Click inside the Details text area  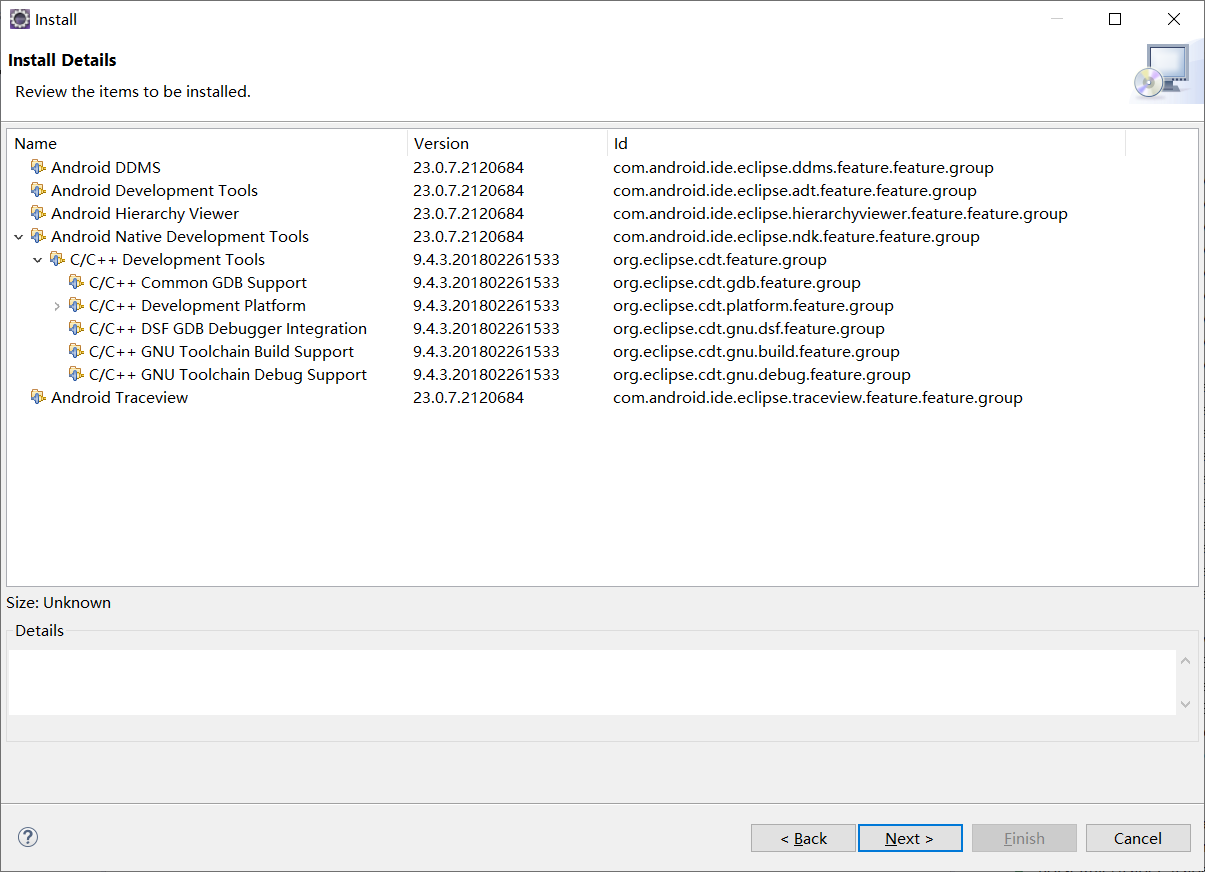(592, 682)
